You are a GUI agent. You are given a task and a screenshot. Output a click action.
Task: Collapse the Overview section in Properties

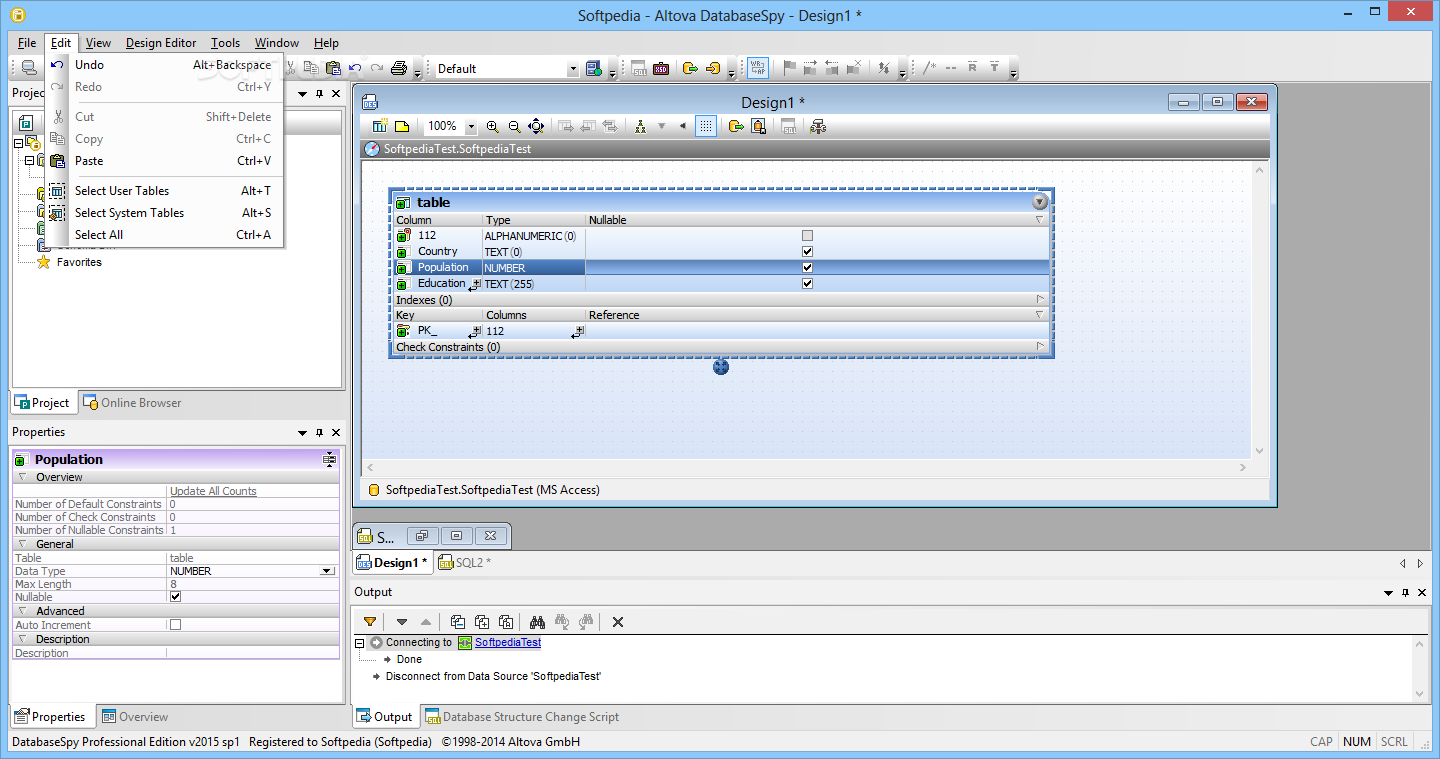pos(22,478)
